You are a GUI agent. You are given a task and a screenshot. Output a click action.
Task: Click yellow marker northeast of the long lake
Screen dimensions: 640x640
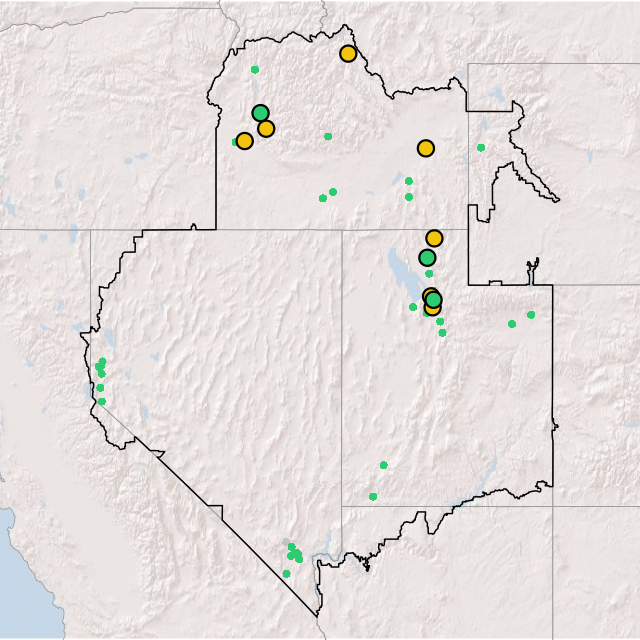tap(434, 238)
